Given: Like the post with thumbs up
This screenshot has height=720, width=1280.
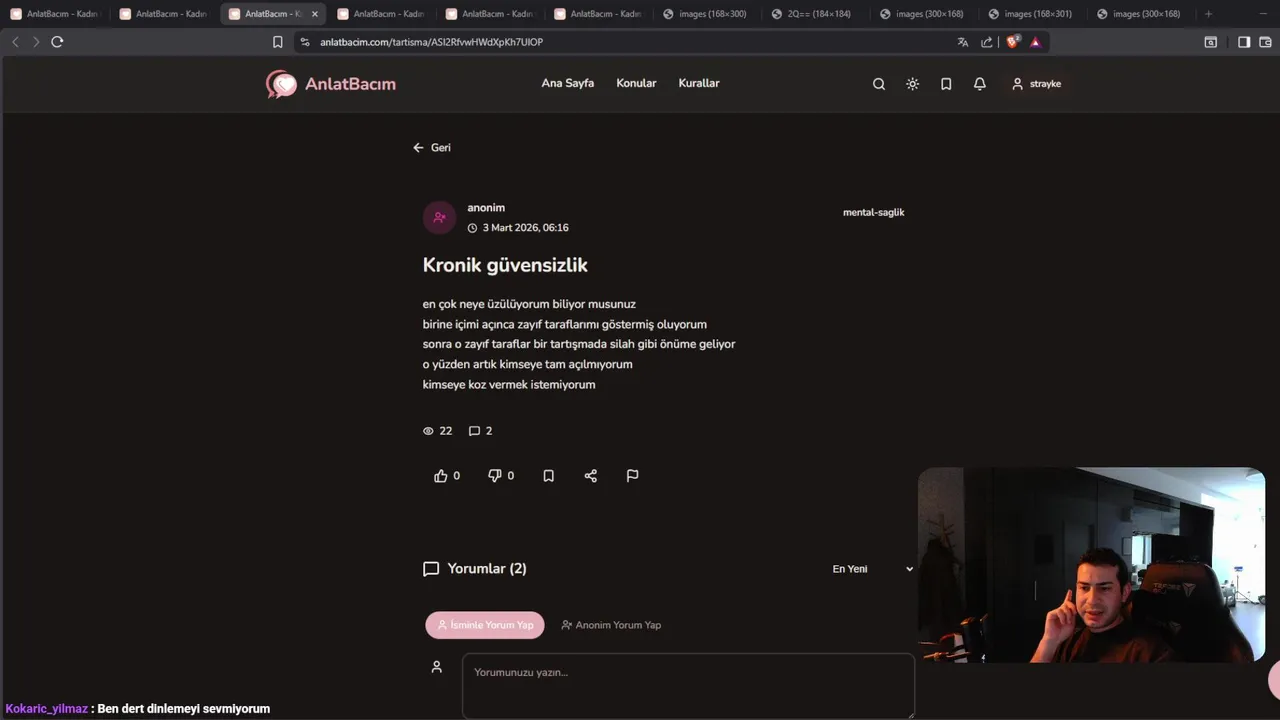Looking at the screenshot, I should [447, 476].
